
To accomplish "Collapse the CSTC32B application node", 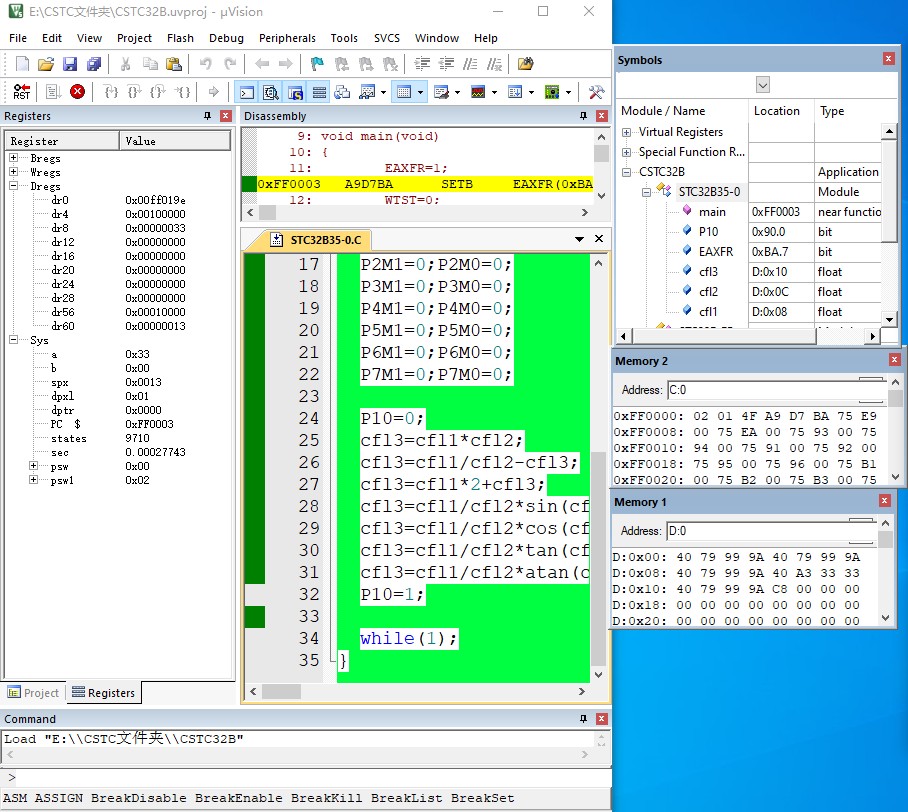I will 626,172.
